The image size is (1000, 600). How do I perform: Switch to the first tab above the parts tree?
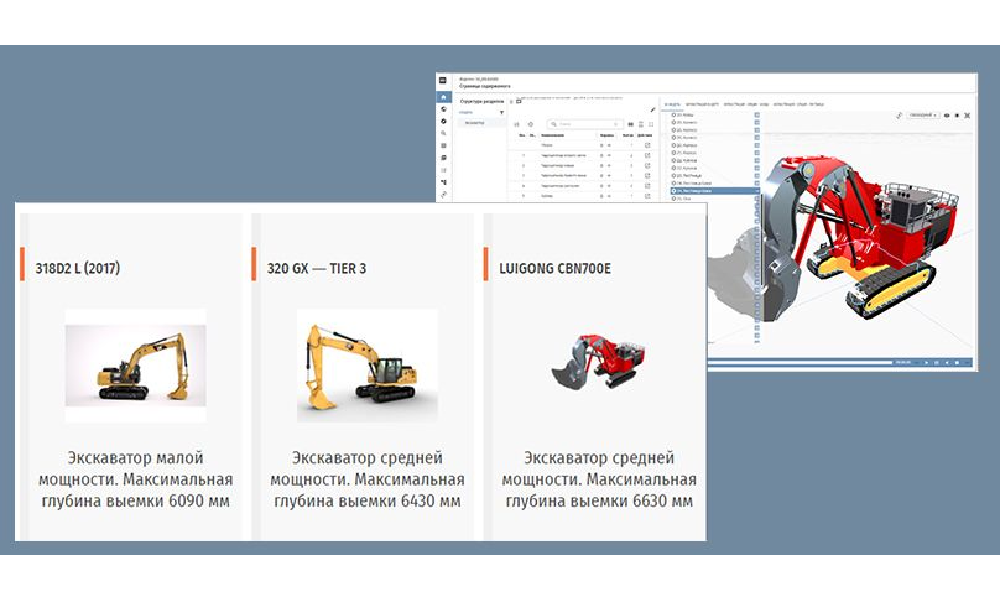[x=673, y=104]
